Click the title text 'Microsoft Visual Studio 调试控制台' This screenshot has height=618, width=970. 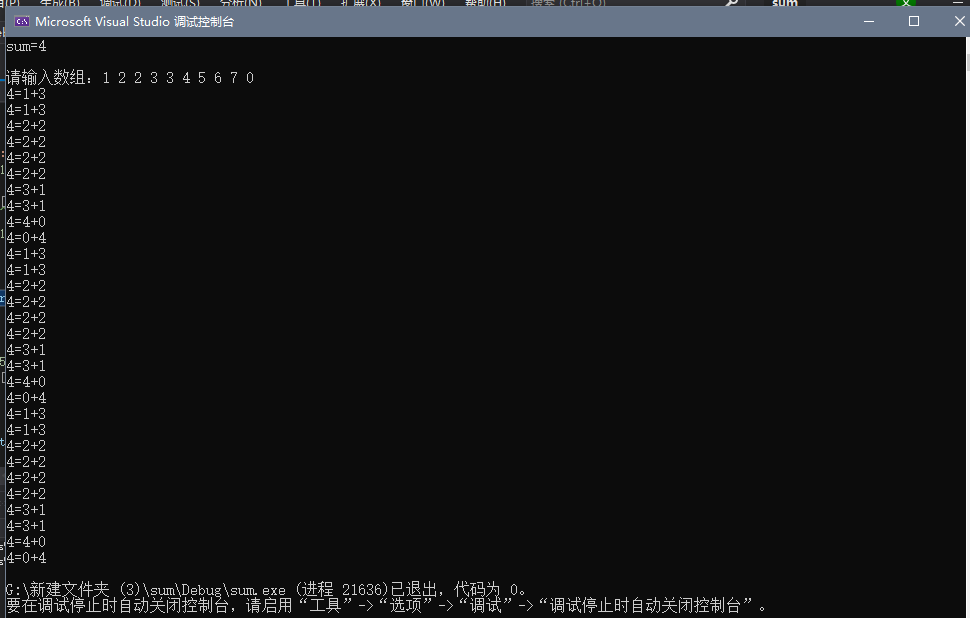click(x=135, y=22)
